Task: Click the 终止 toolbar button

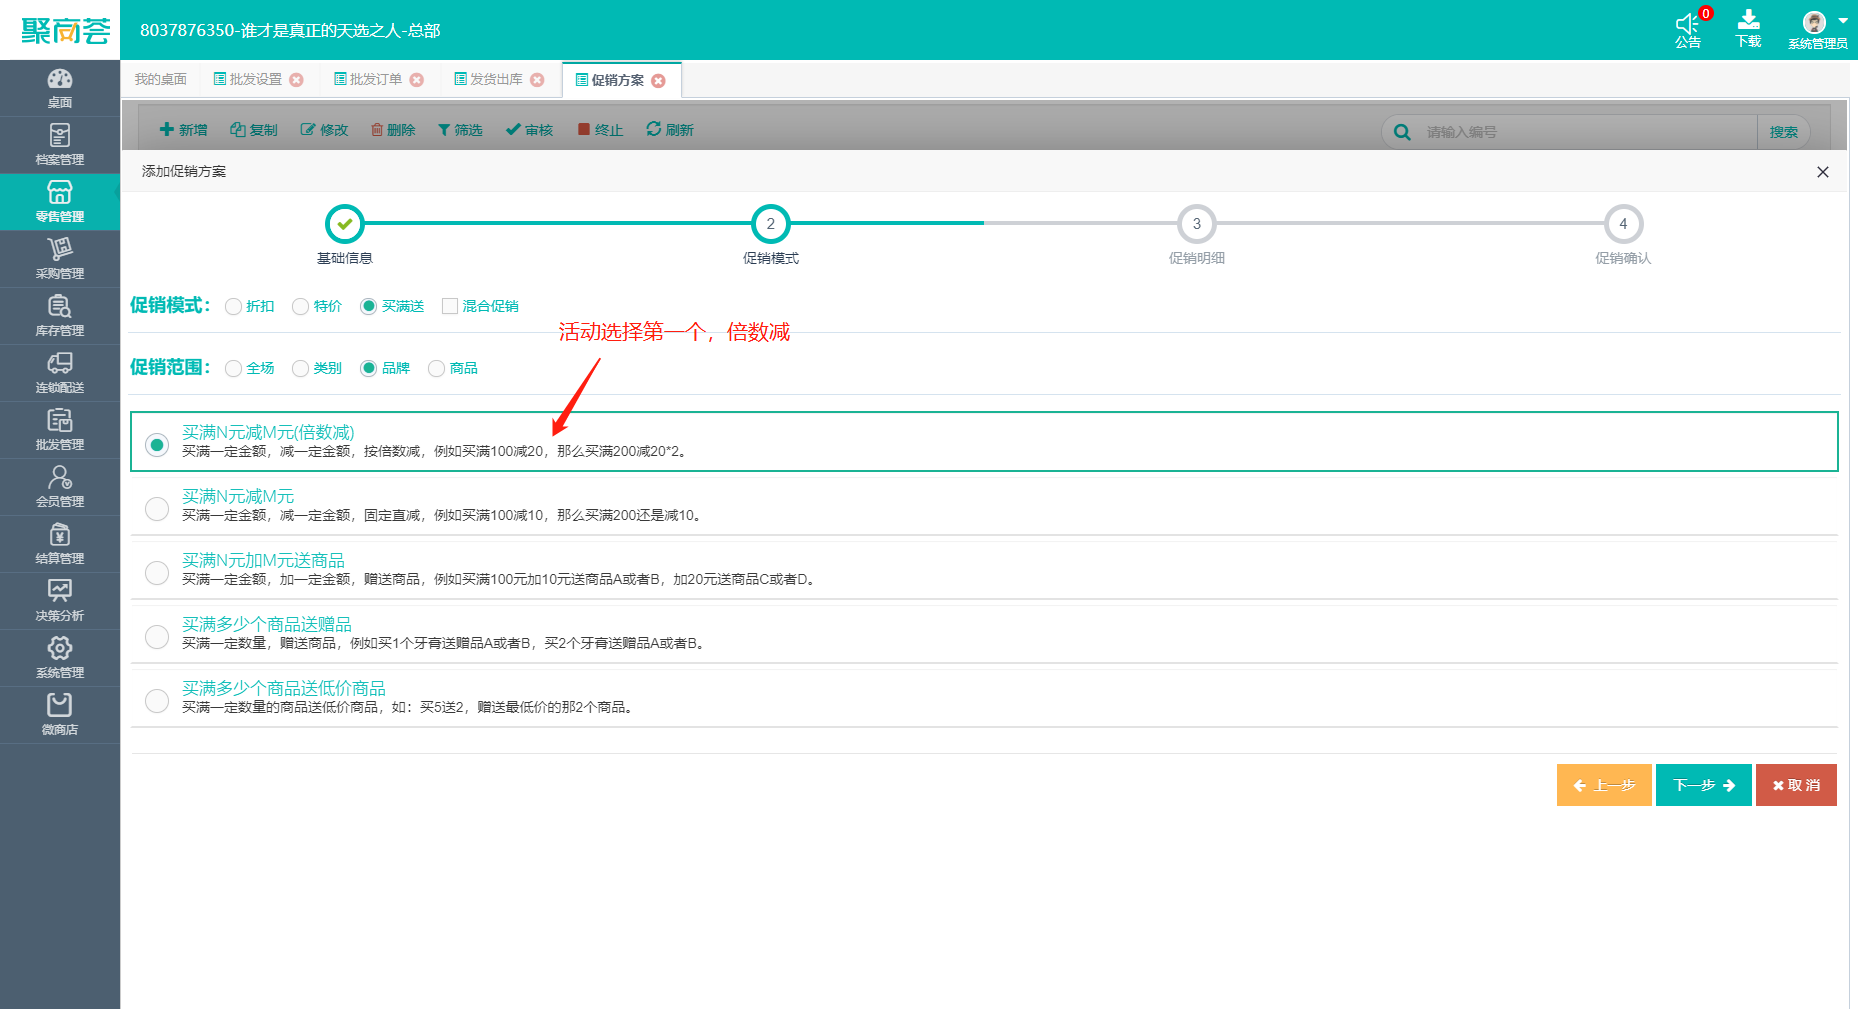Action: pyautogui.click(x=600, y=130)
